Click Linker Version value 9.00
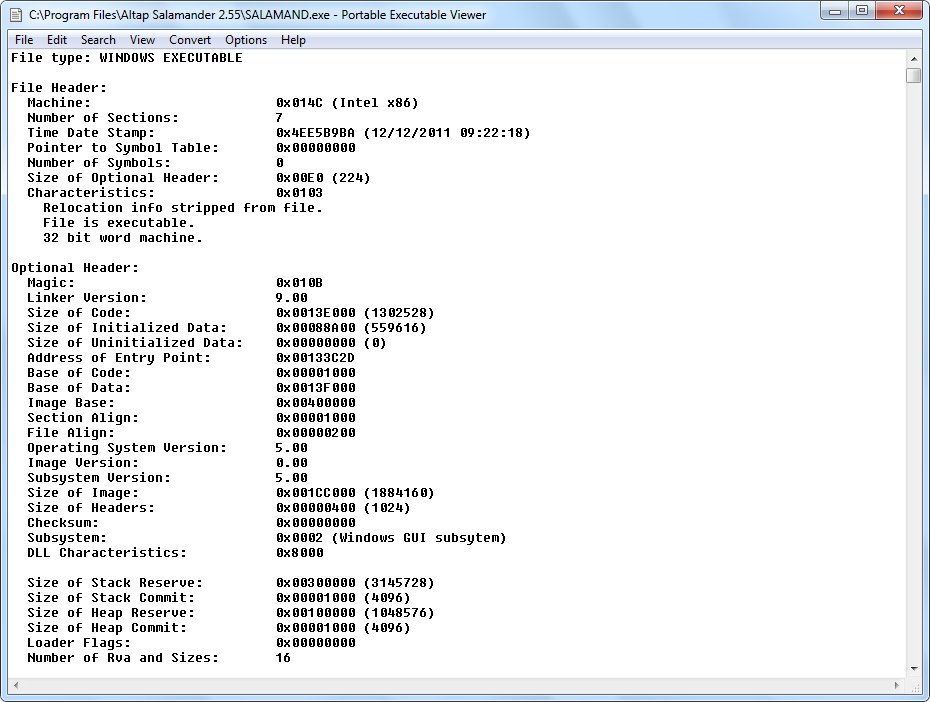This screenshot has height=702, width=930. tap(291, 298)
